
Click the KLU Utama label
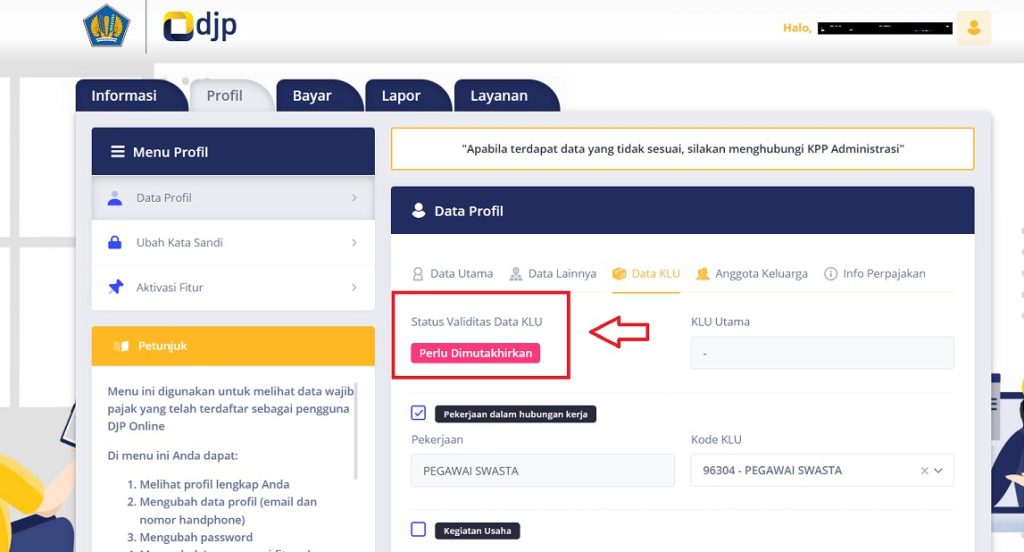click(x=720, y=321)
